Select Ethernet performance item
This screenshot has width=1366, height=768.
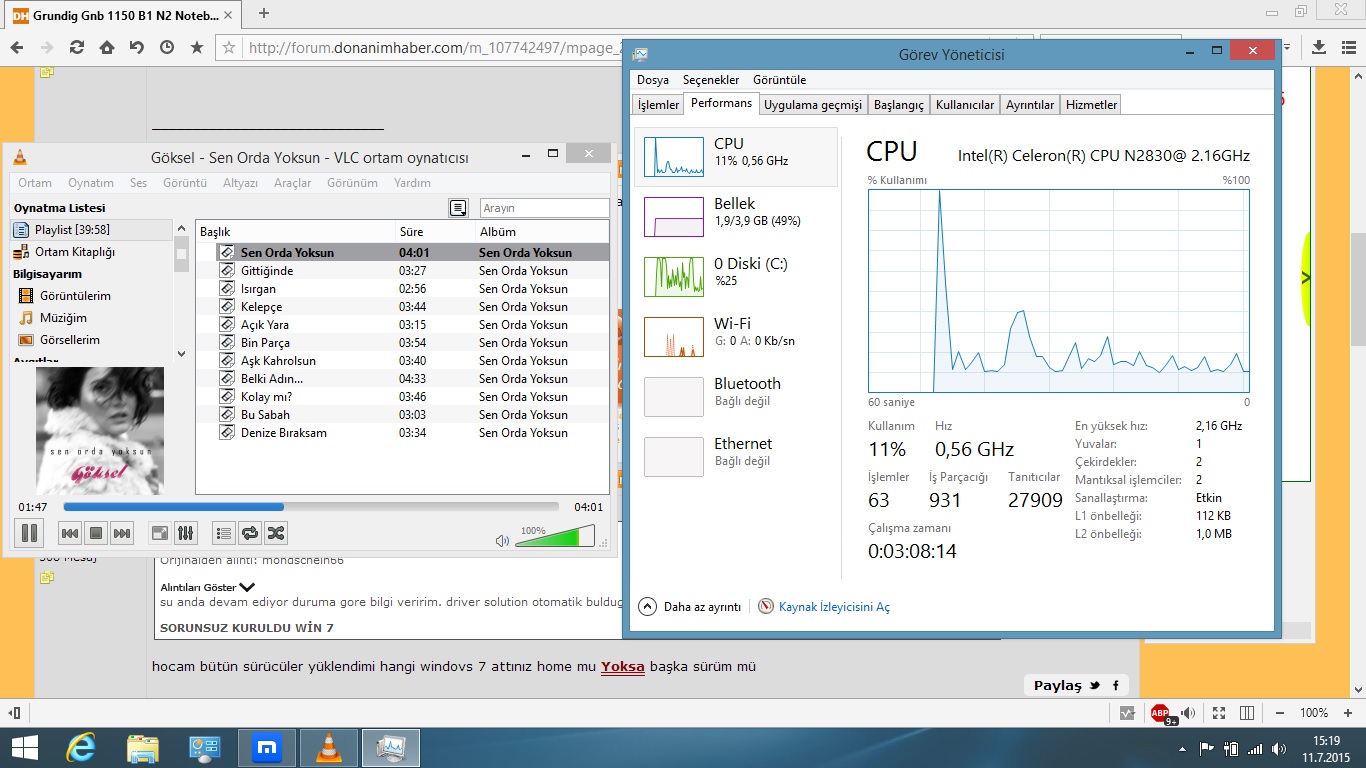coord(736,456)
